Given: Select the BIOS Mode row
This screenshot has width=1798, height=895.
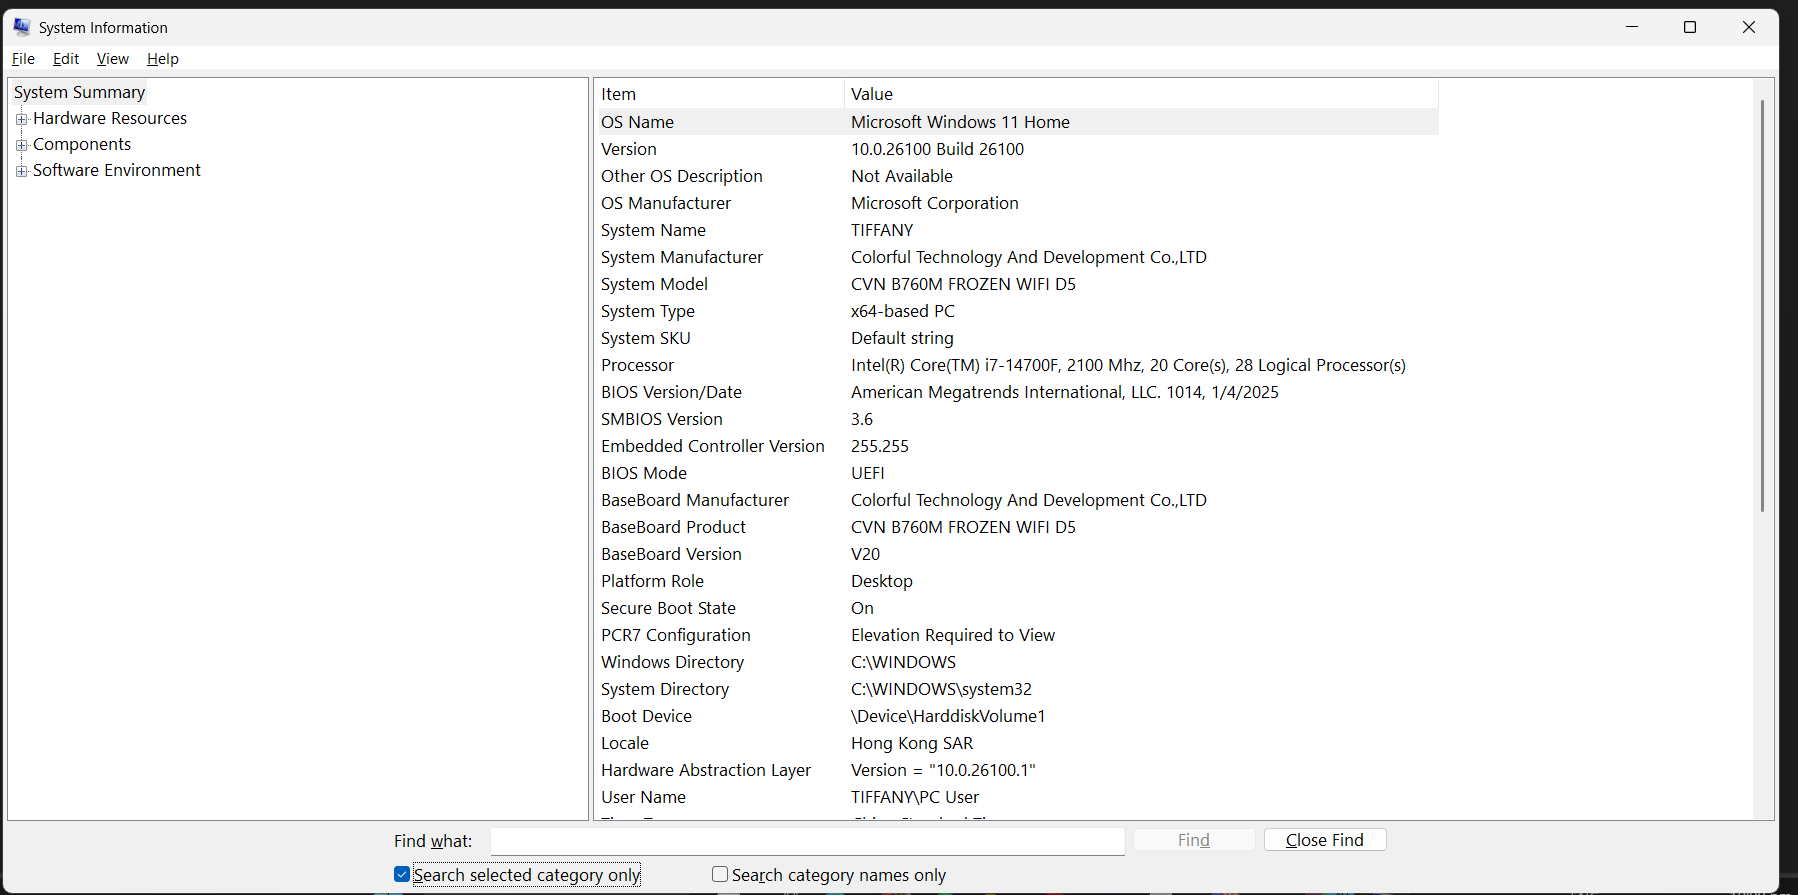Looking at the screenshot, I should [x=1018, y=473].
